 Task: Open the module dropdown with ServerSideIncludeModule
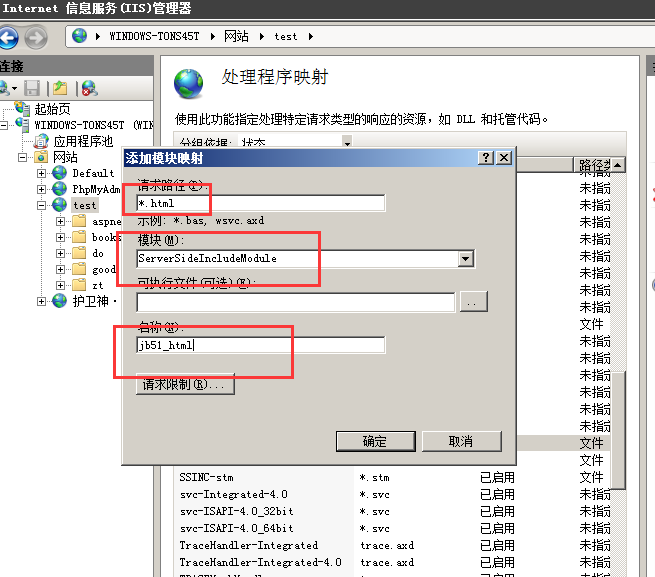coord(465,259)
